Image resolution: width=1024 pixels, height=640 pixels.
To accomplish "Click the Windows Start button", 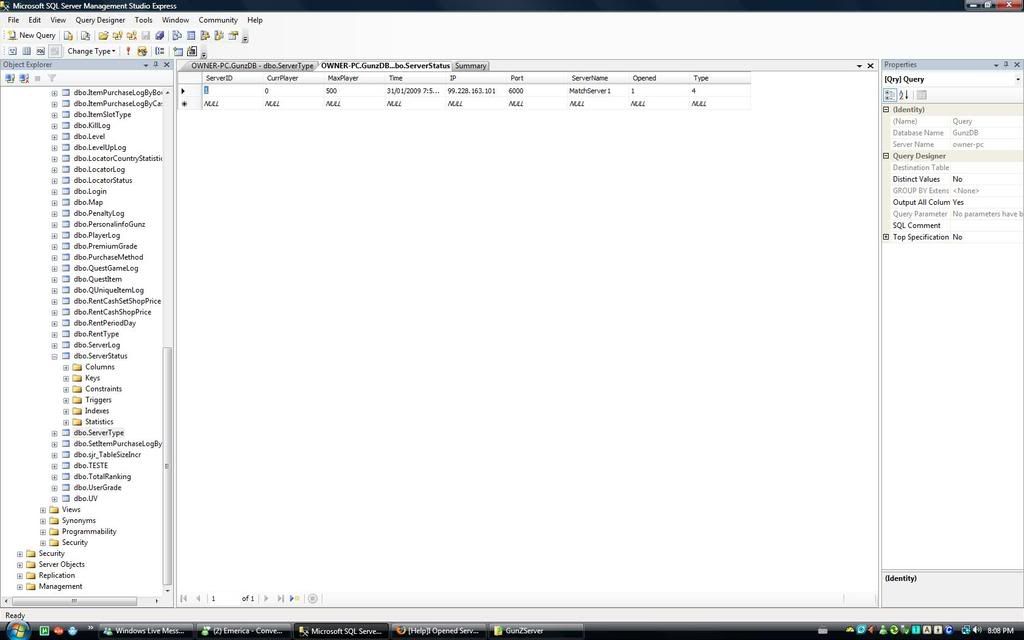I will coord(18,630).
